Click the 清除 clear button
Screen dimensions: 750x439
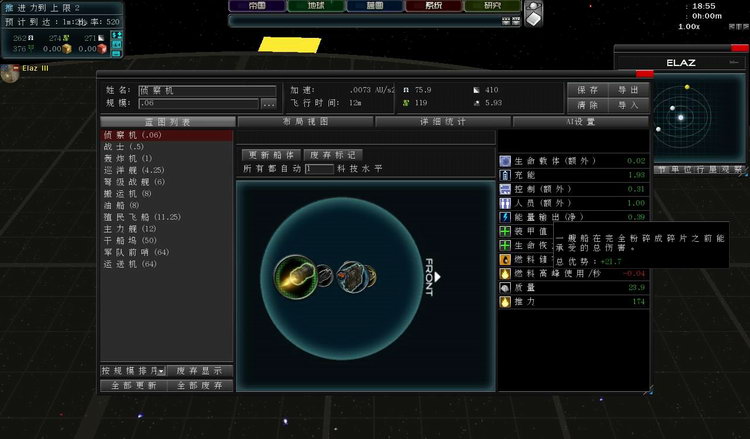[587, 105]
